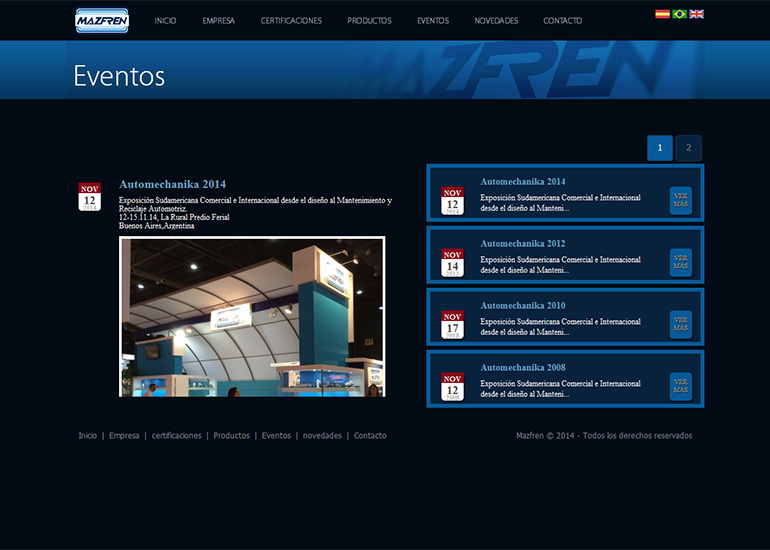The height and width of the screenshot is (550, 770).
Task: Click footer link certificaciones
Action: coord(176,436)
